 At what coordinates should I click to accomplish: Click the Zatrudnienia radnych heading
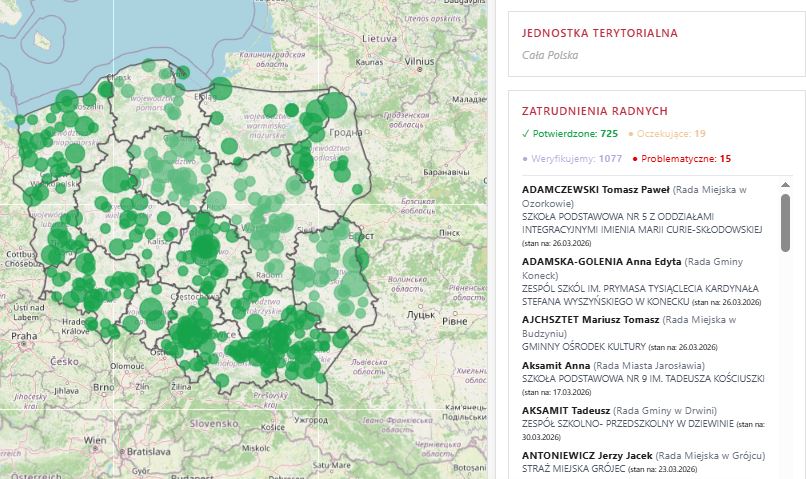click(x=595, y=111)
